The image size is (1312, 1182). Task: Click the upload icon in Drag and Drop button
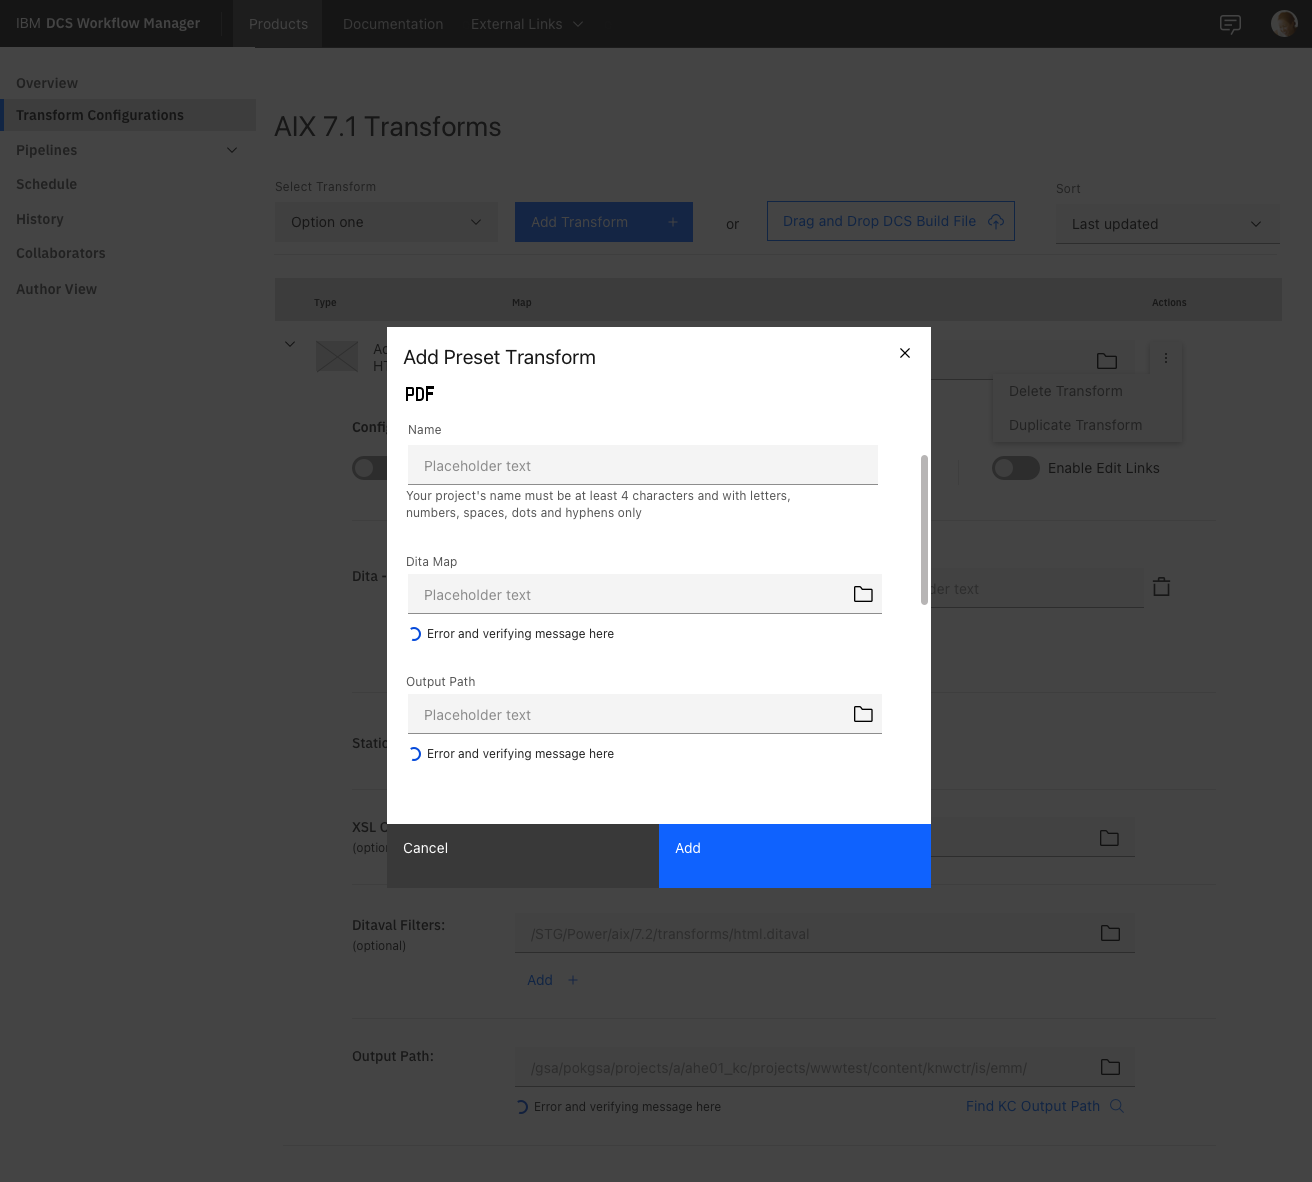tap(996, 221)
